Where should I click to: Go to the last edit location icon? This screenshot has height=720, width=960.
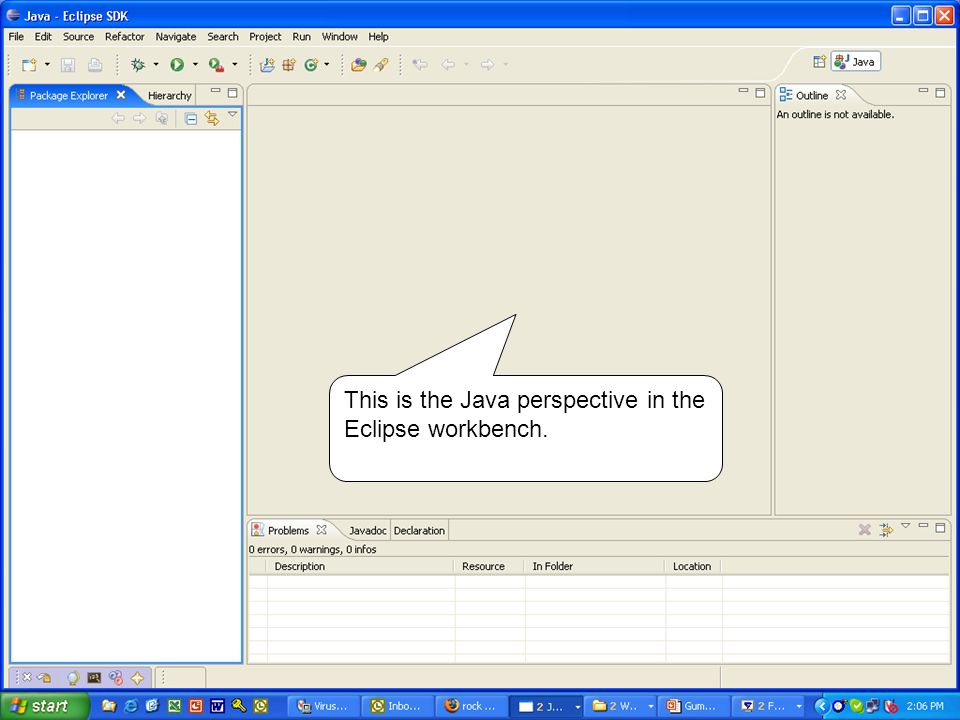[420, 64]
